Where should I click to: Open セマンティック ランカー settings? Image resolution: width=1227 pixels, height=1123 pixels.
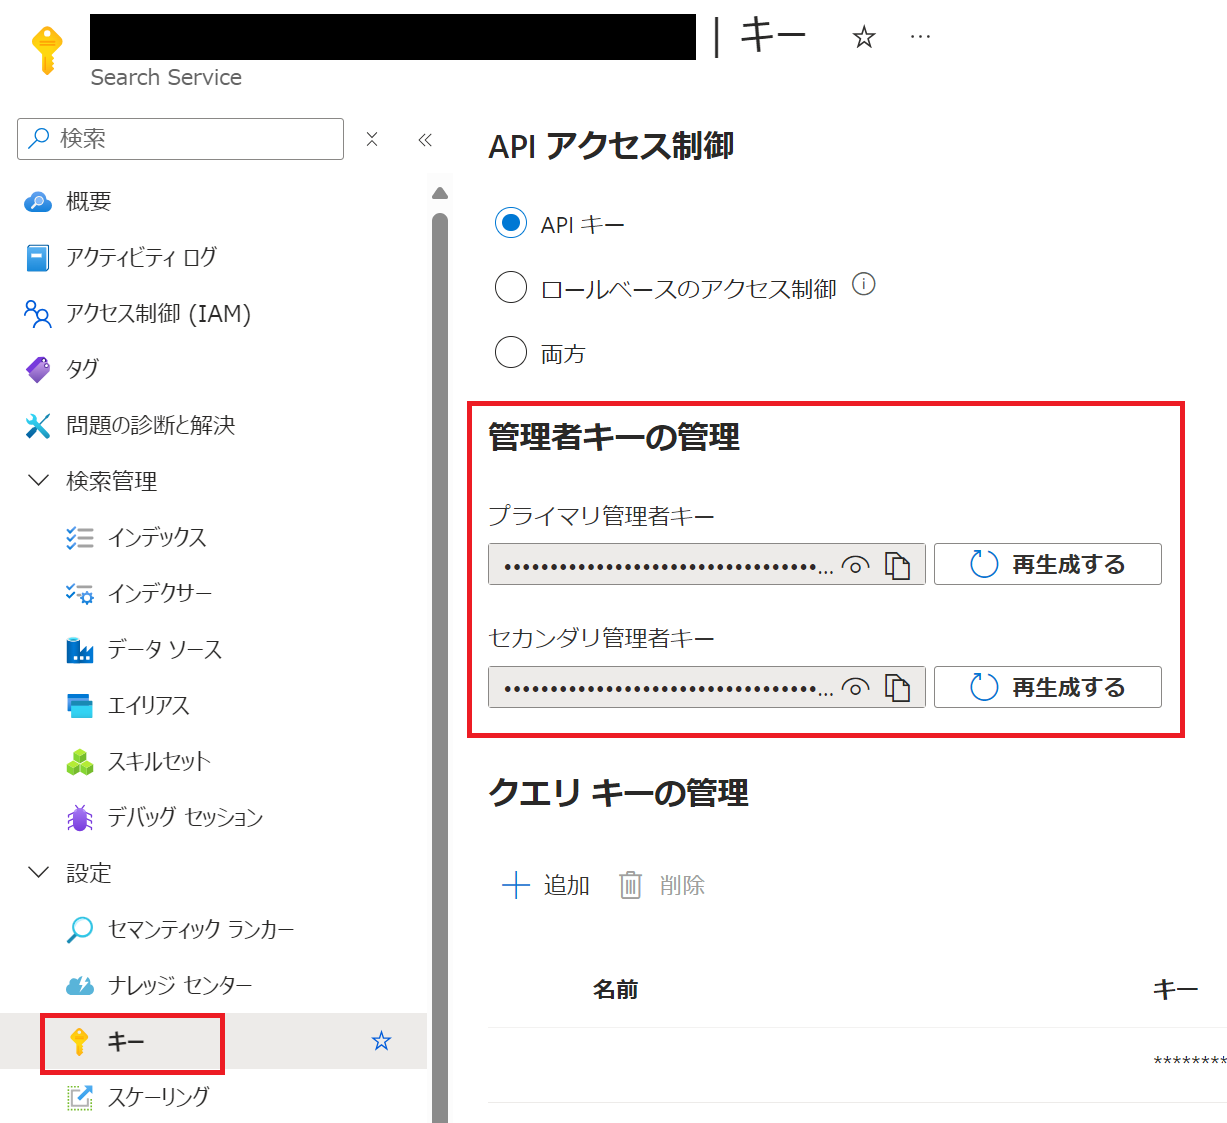[200, 929]
